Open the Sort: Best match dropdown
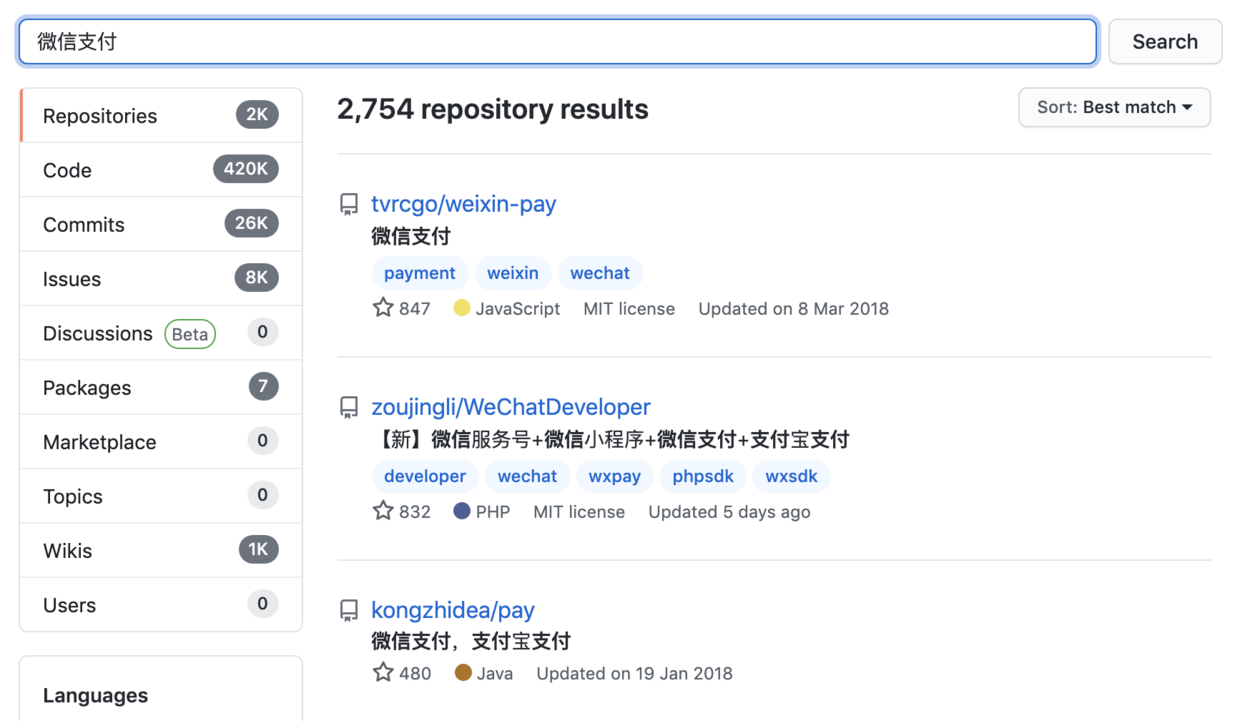The height and width of the screenshot is (721, 1240). (1114, 107)
